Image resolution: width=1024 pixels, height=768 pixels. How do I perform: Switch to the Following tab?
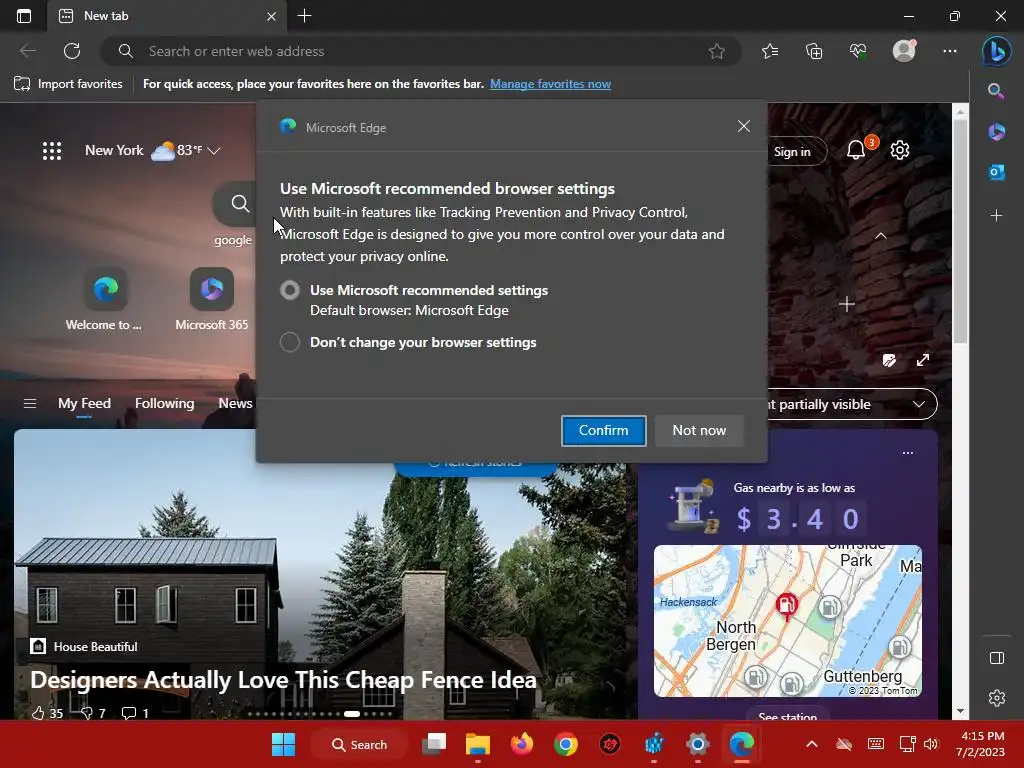click(165, 404)
